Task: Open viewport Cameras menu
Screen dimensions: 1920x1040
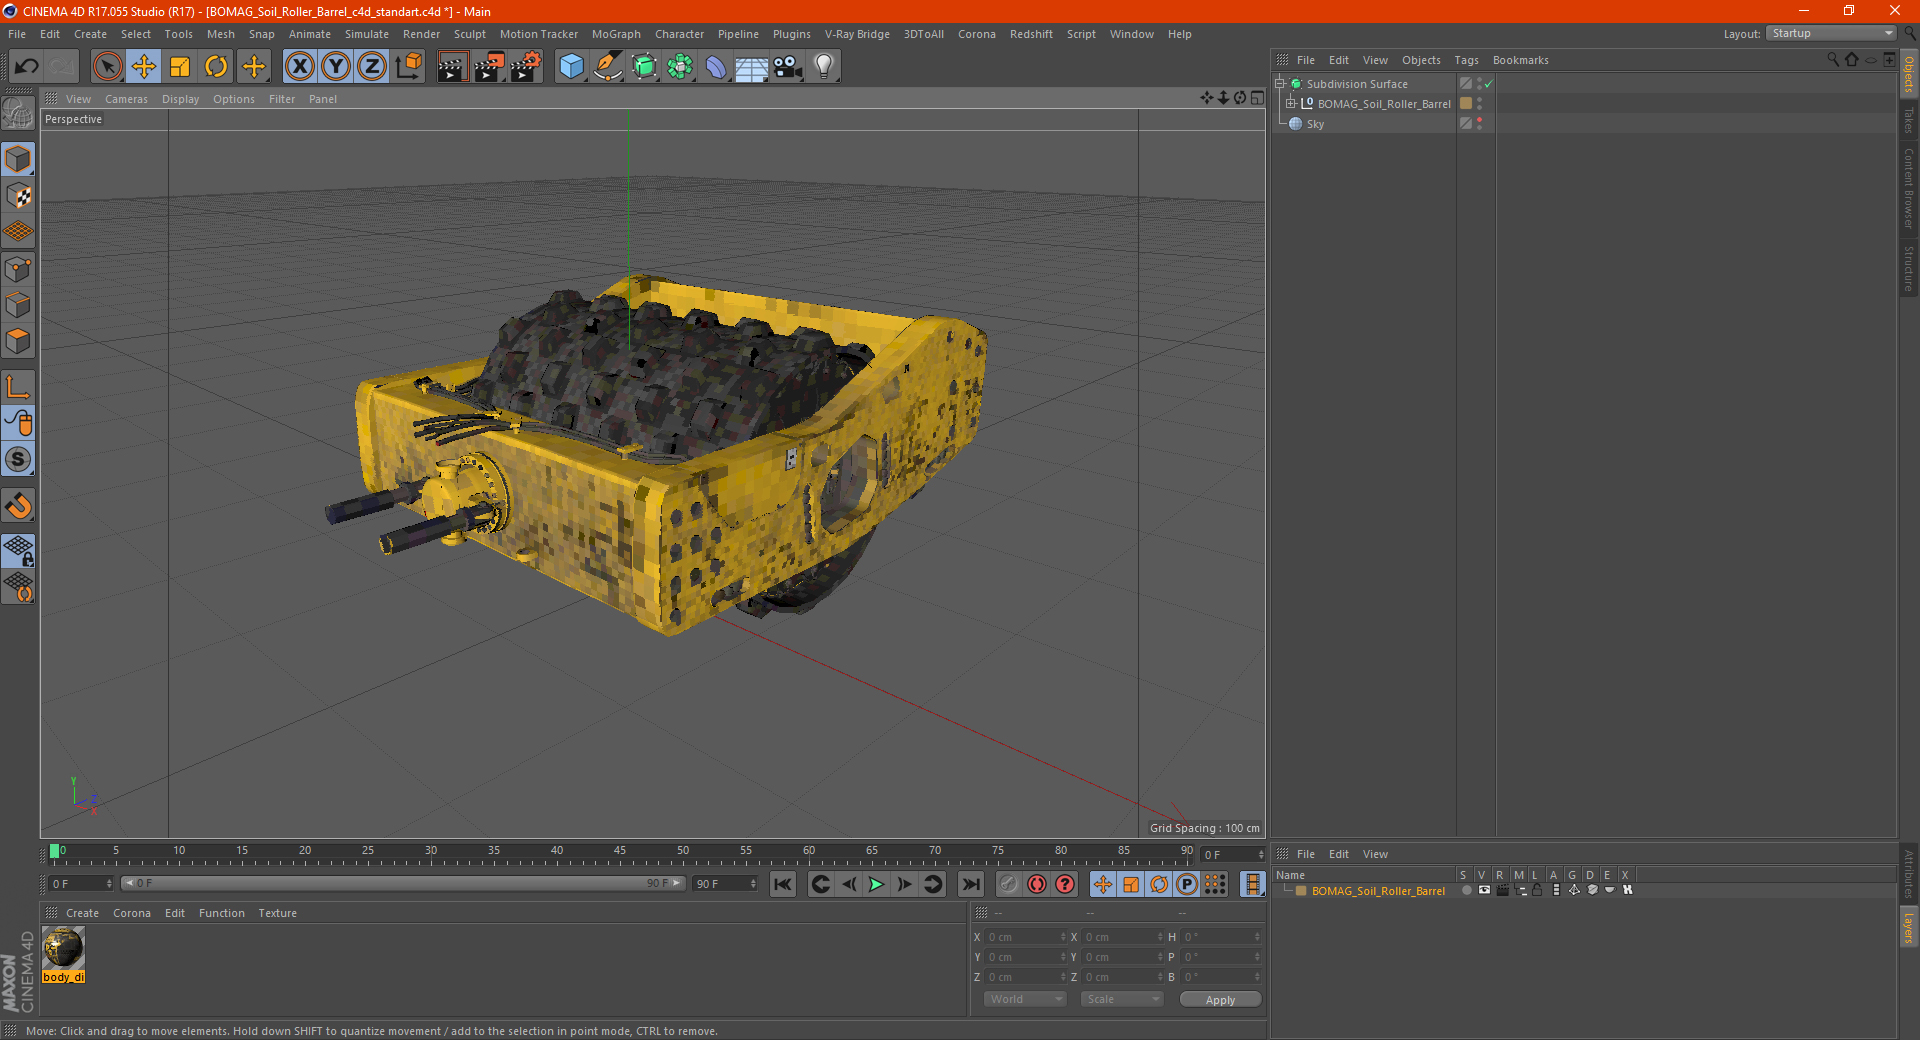Action: [x=126, y=99]
